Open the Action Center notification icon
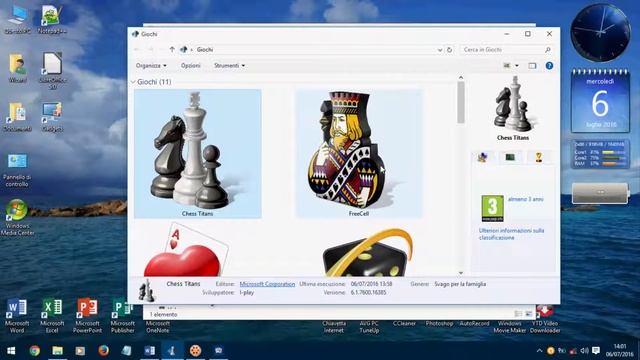The height and width of the screenshot is (360, 640). 596,351
